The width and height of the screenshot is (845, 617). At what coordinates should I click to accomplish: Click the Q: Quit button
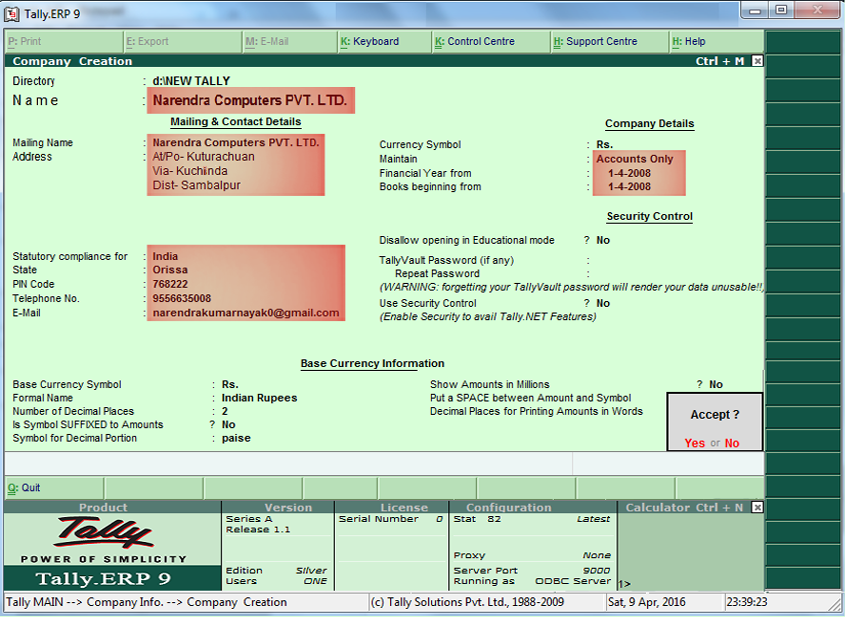(54, 488)
